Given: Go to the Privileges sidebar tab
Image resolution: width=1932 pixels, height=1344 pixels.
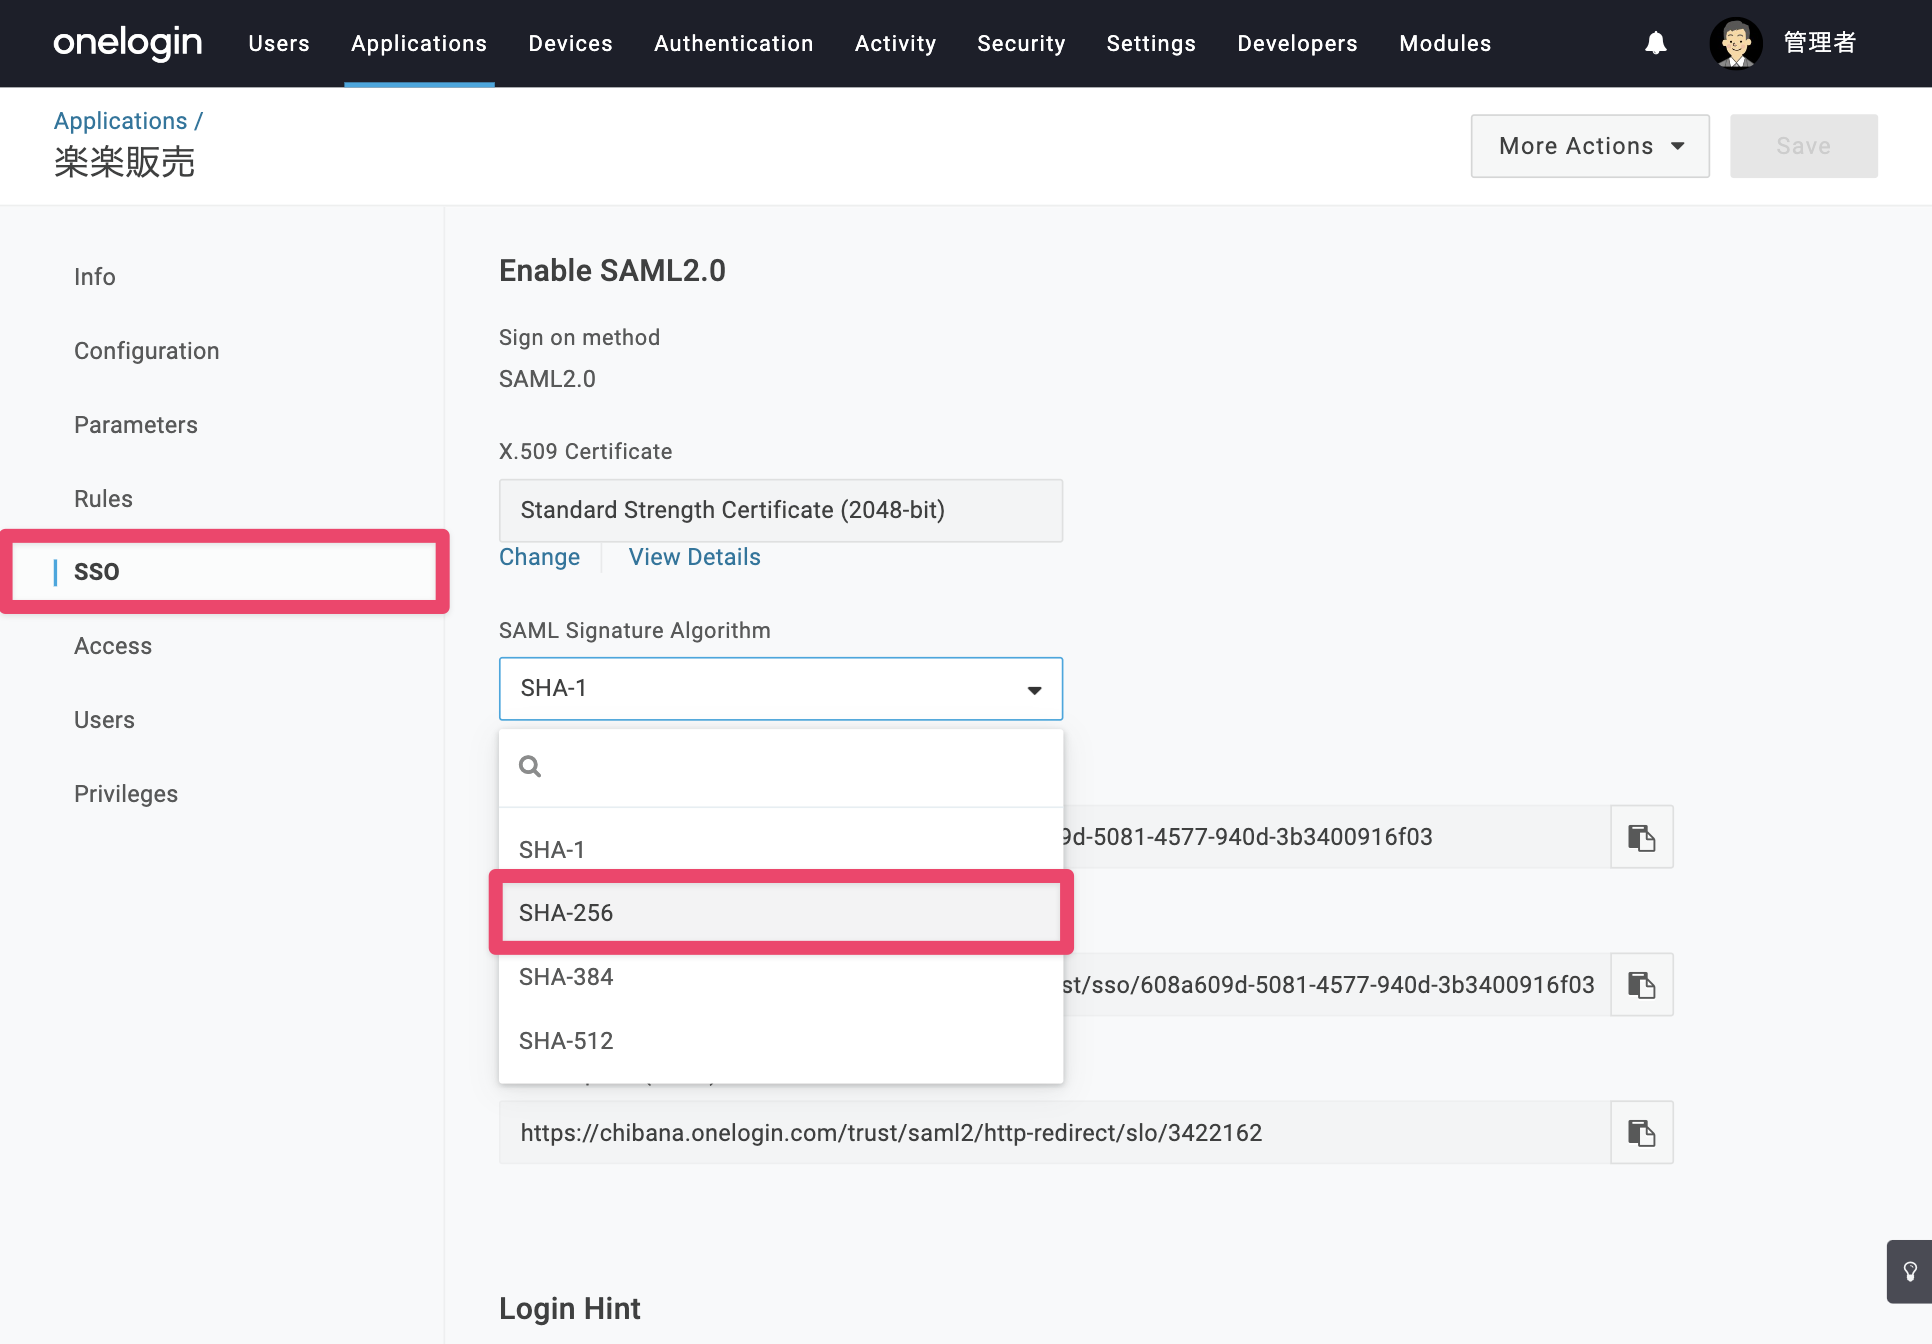Looking at the screenshot, I should tap(126, 794).
